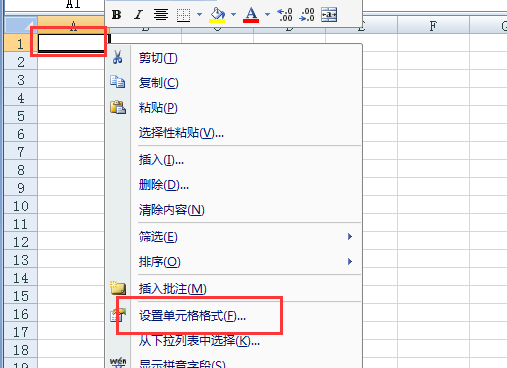This screenshot has height=368, width=507.
Task: Select row 15 header
Action: click(x=21, y=296)
